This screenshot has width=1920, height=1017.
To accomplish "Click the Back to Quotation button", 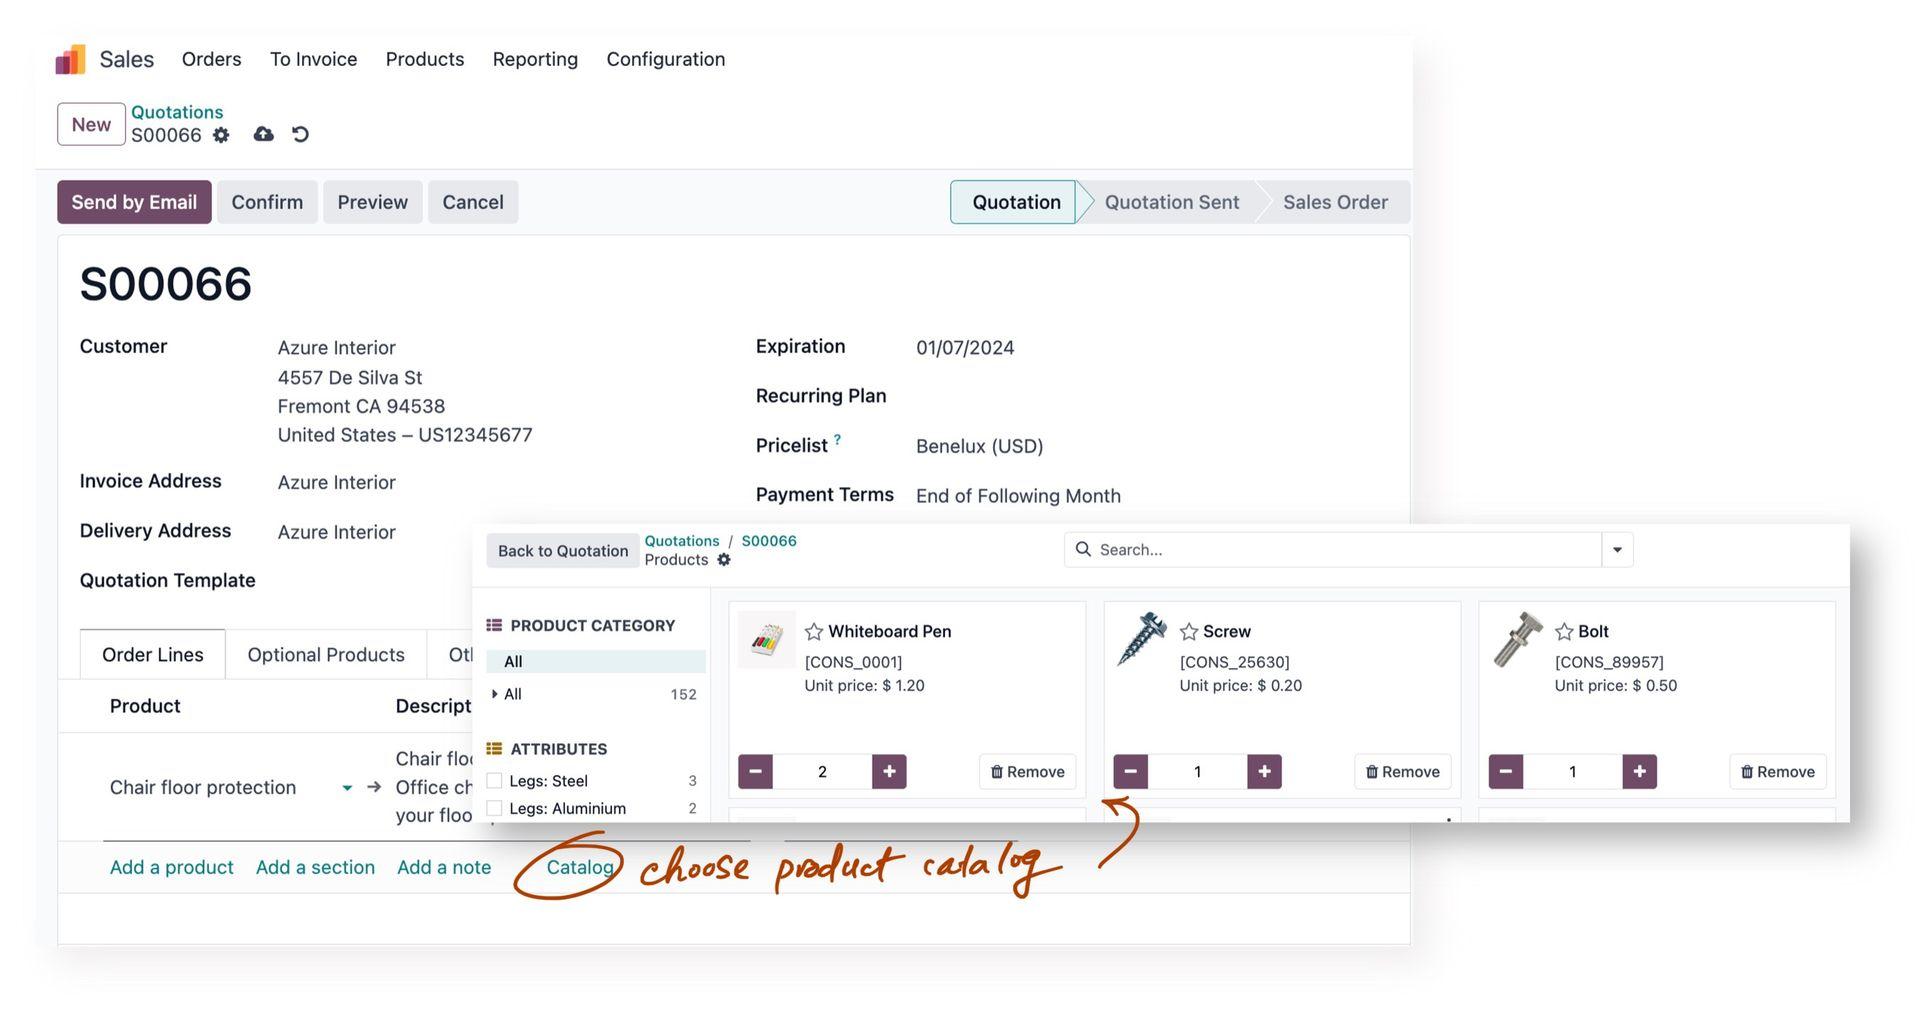I will click(x=562, y=550).
